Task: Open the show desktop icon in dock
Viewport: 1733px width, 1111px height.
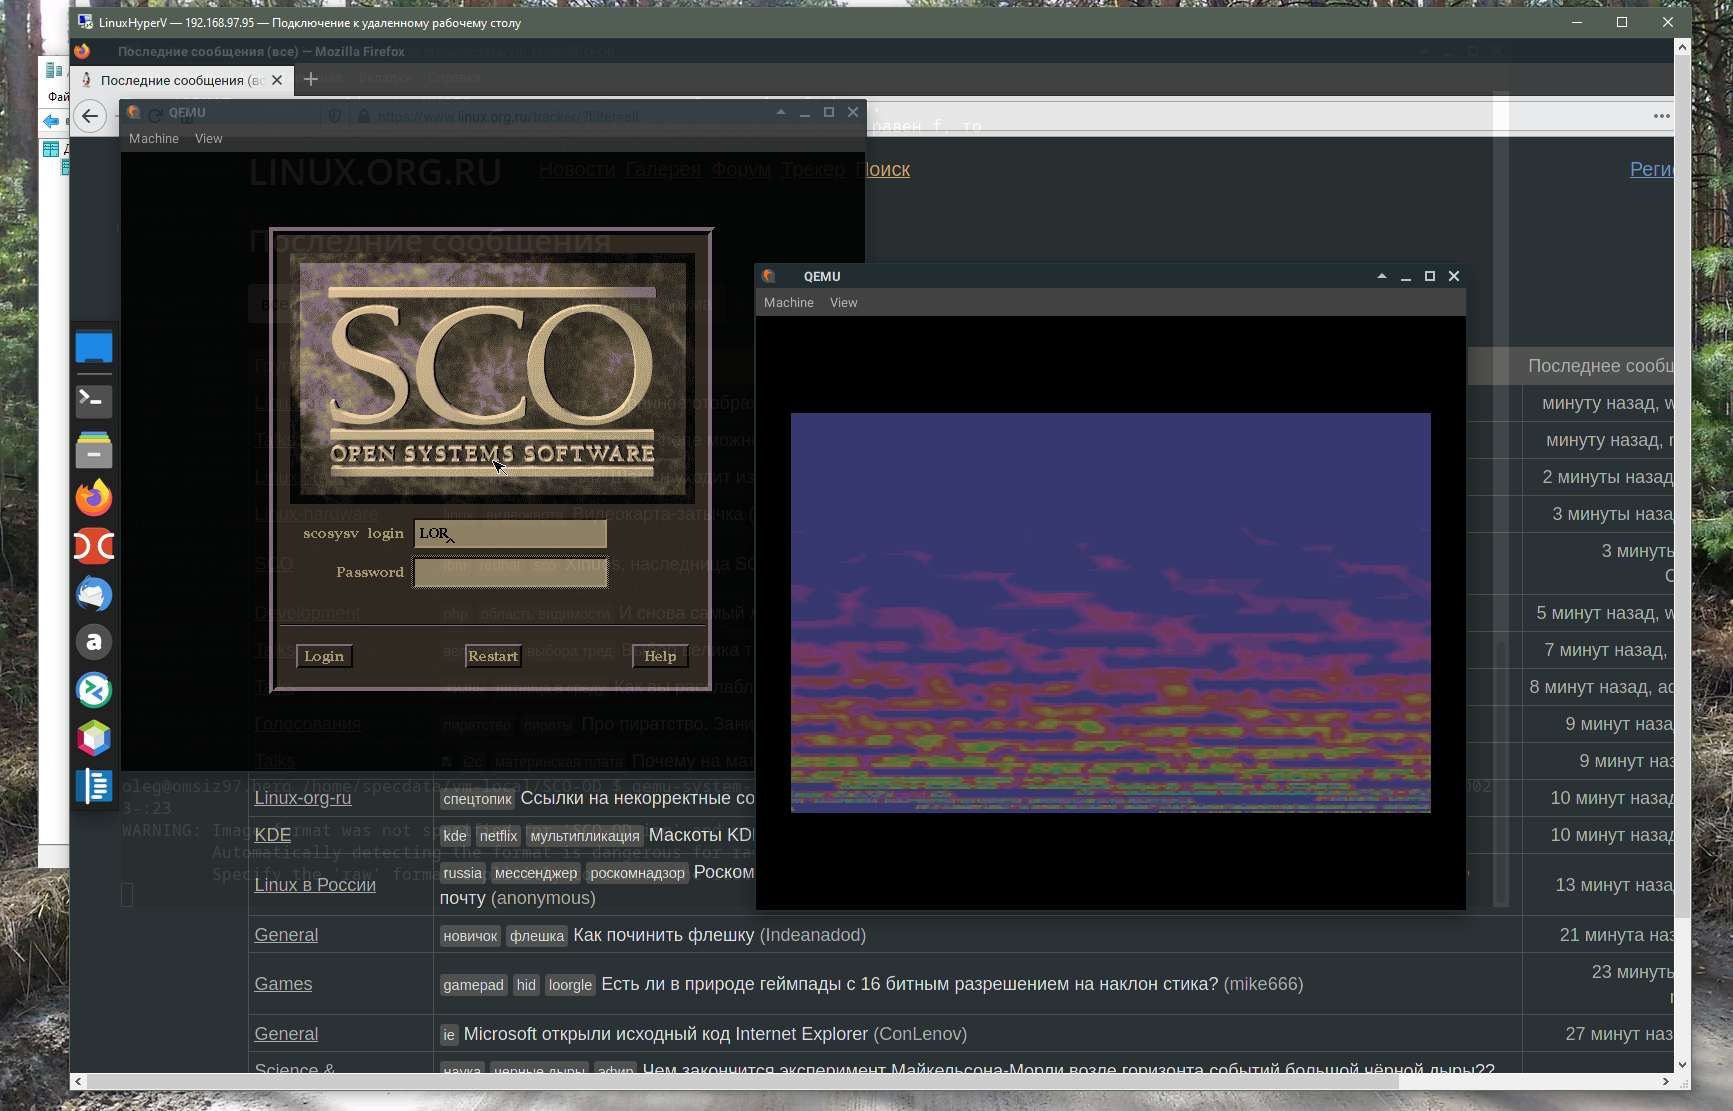Action: pyautogui.click(x=94, y=348)
